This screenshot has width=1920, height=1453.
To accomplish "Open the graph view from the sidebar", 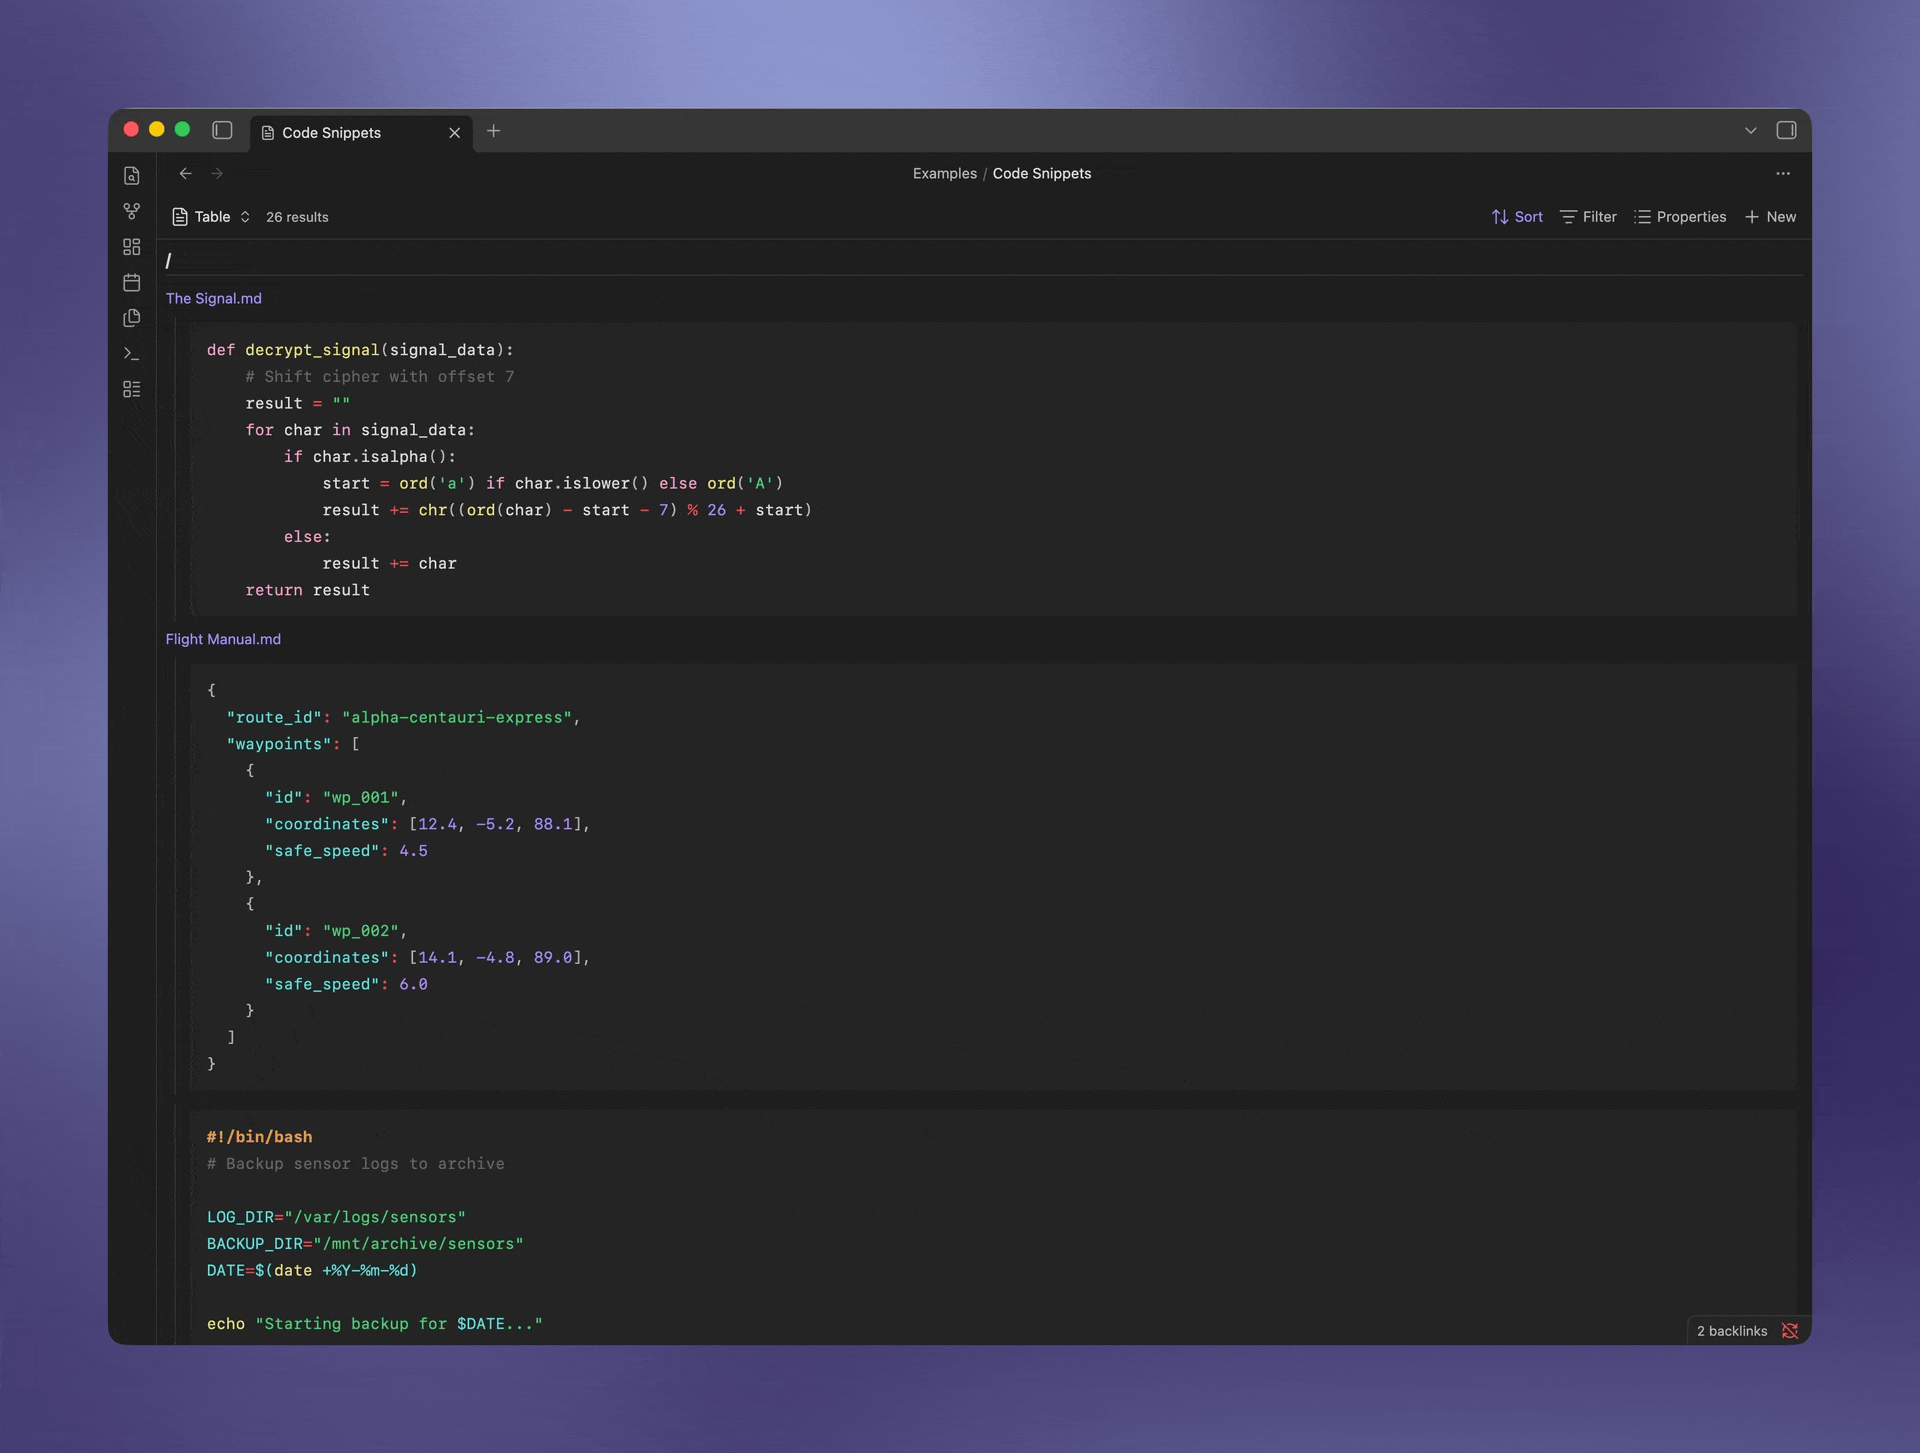I will (132, 211).
